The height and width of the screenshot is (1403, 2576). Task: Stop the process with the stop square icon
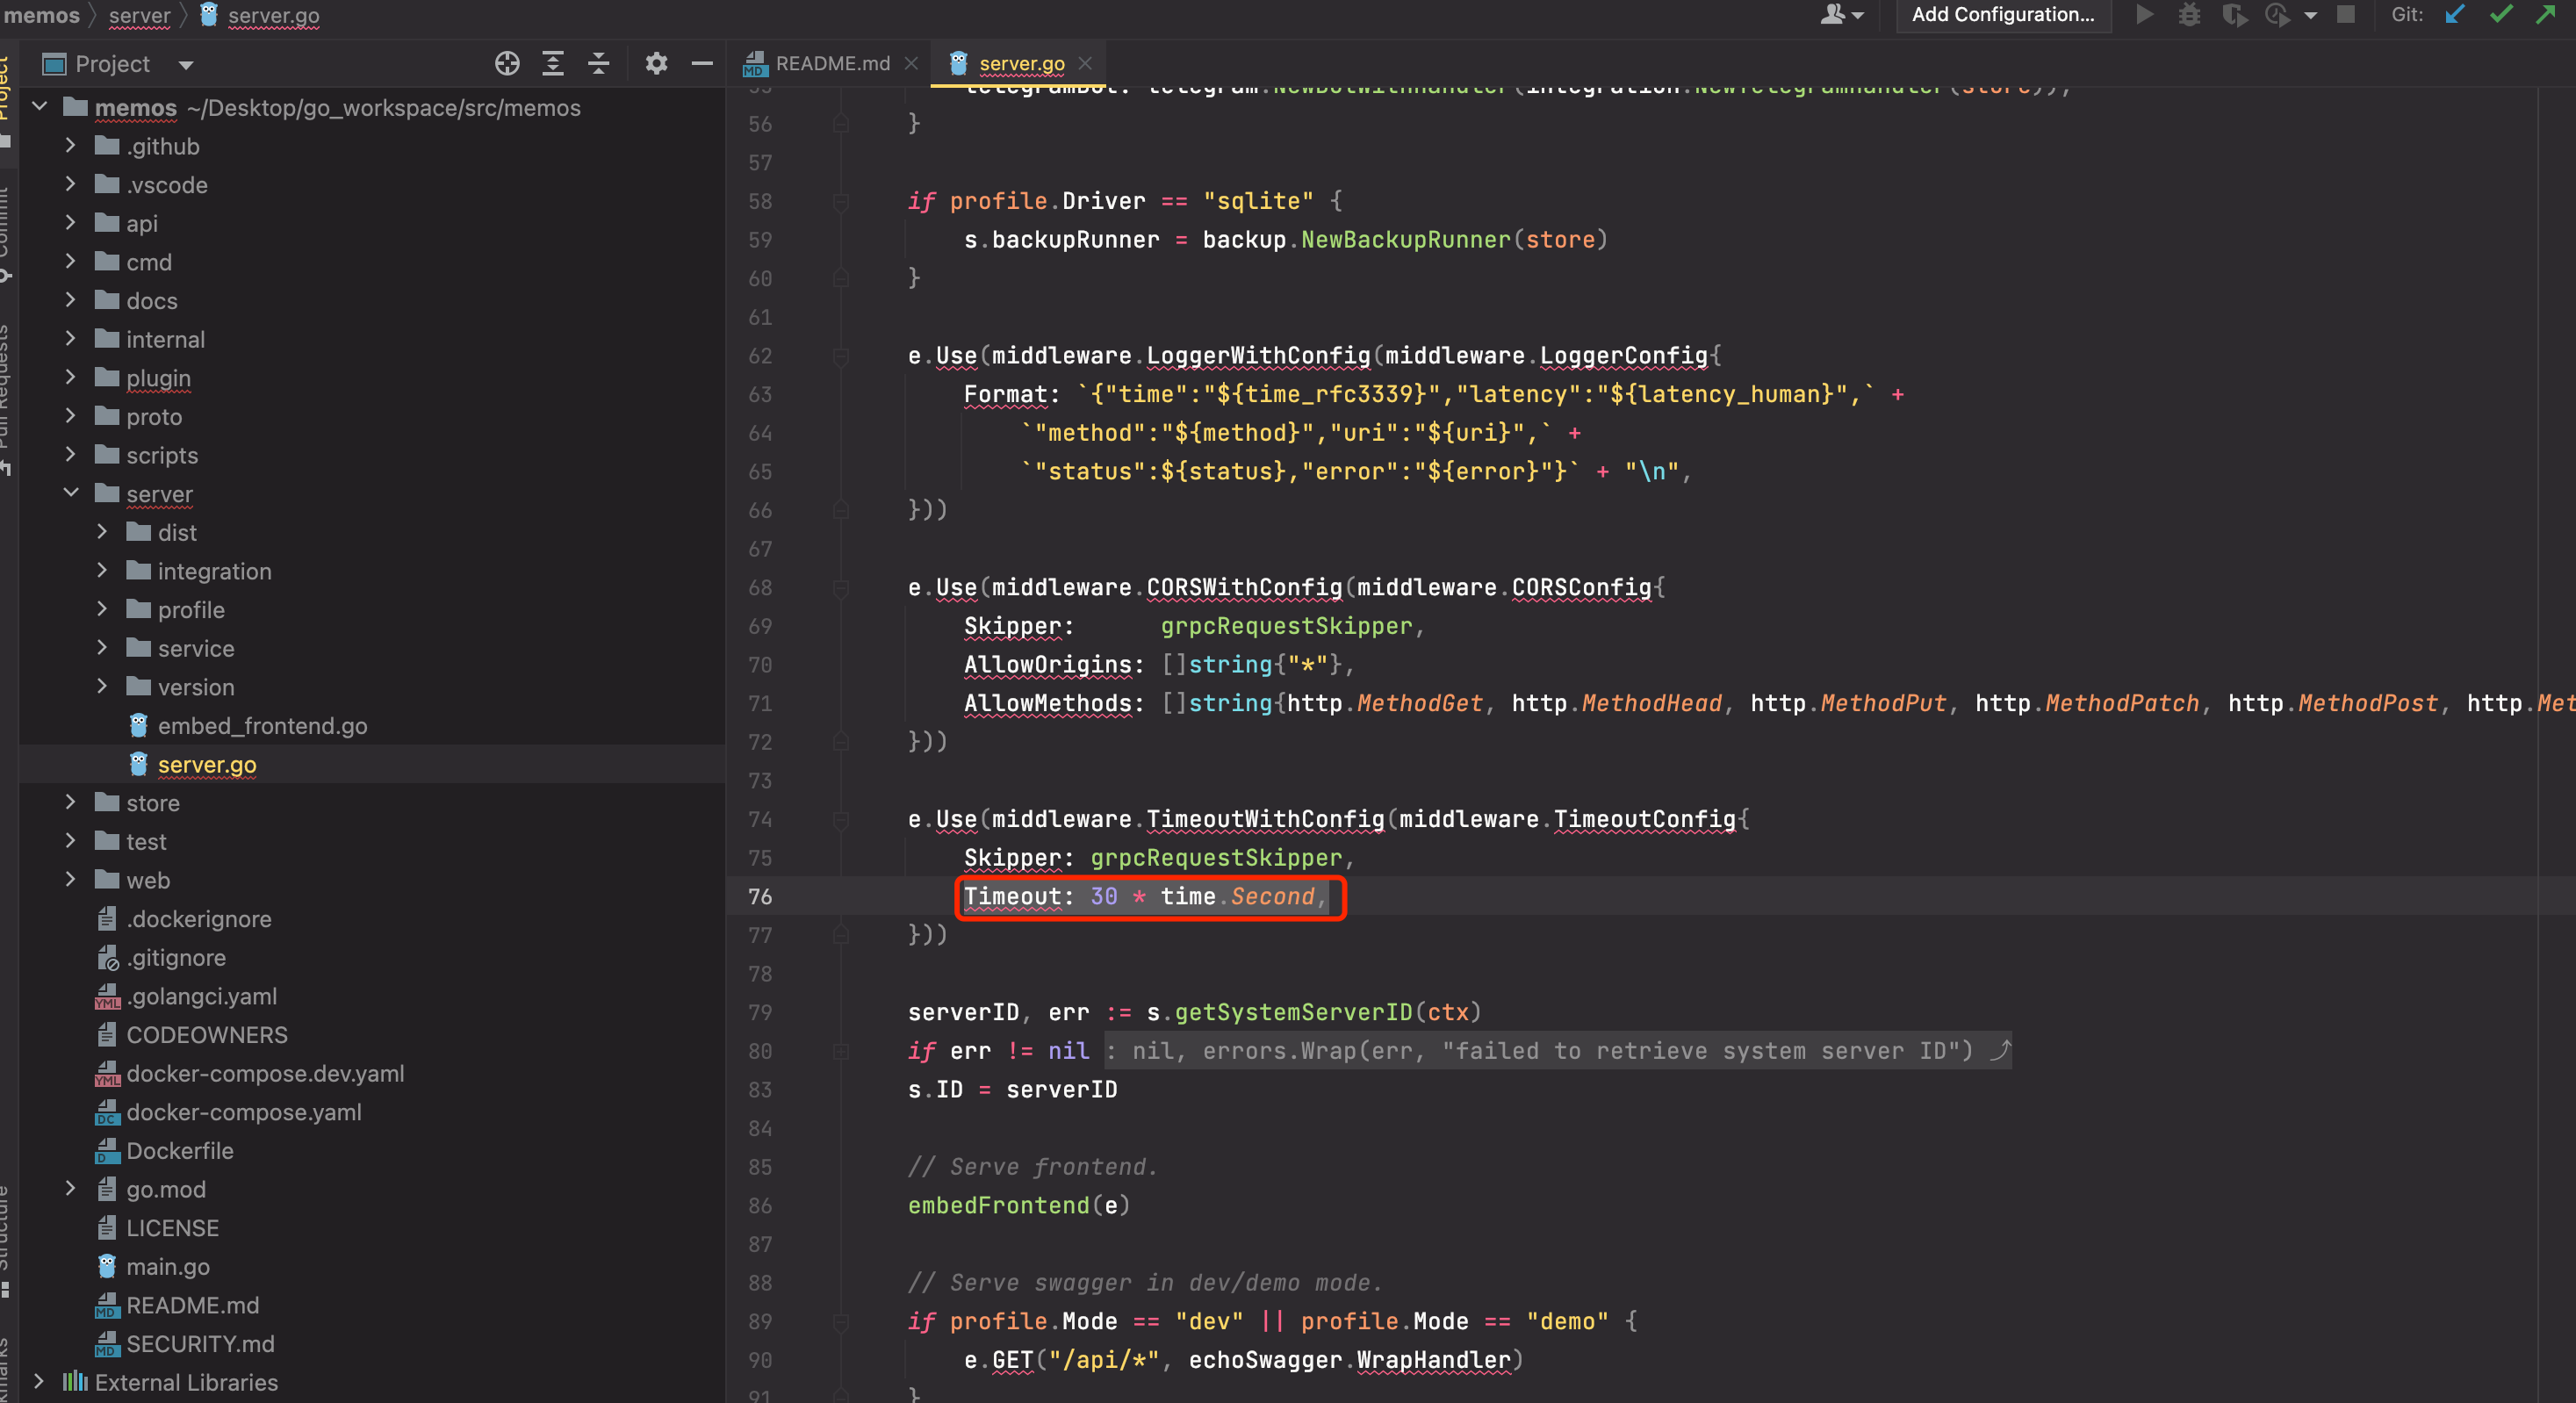(x=2347, y=15)
